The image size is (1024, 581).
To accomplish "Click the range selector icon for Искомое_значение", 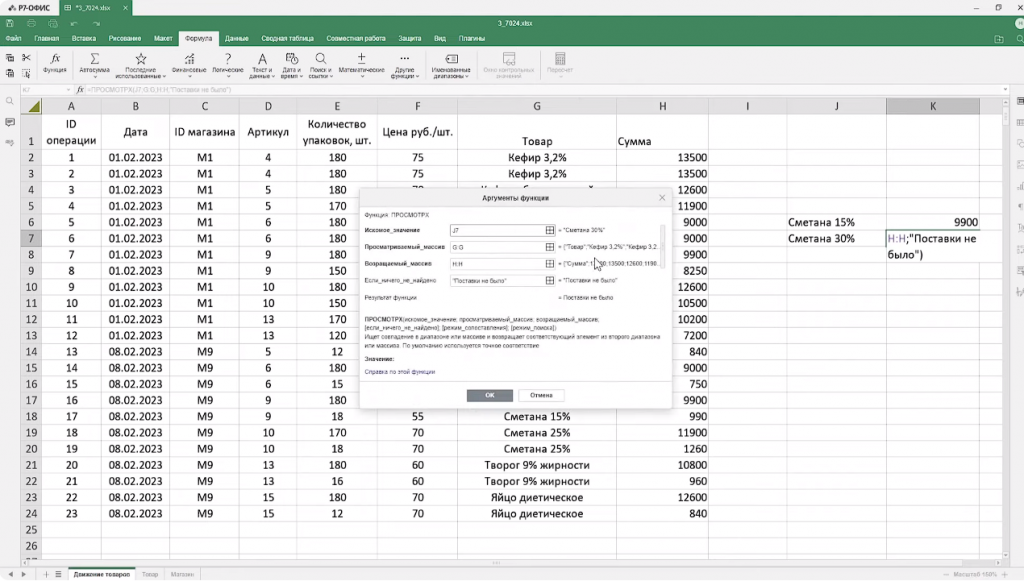I will (x=550, y=230).
